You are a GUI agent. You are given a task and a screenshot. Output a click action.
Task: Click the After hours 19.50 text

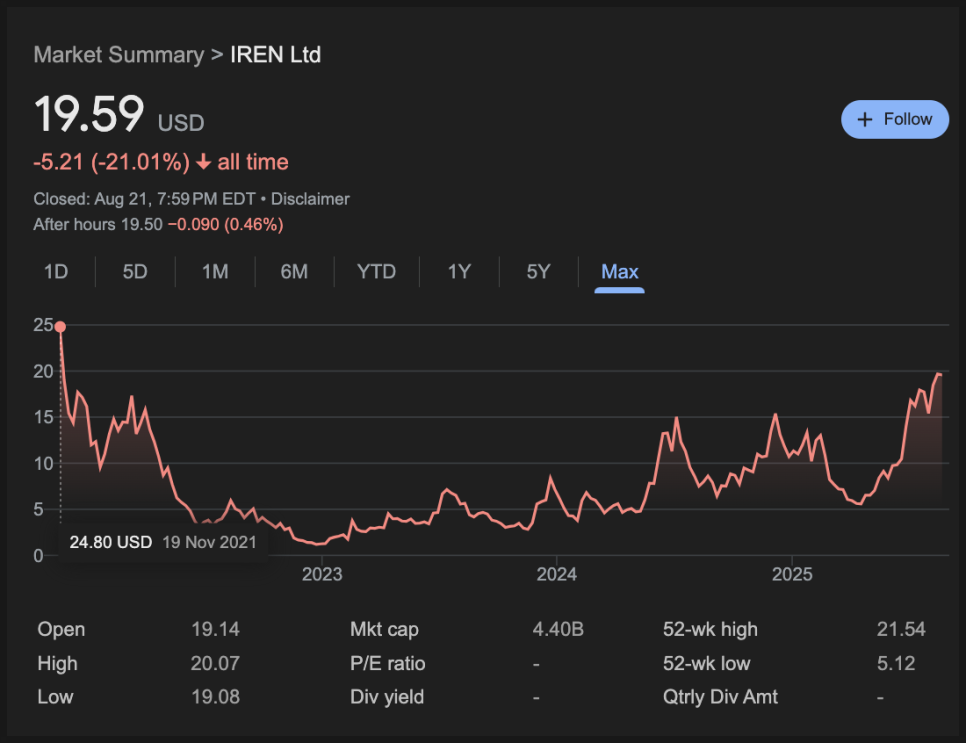(98, 224)
